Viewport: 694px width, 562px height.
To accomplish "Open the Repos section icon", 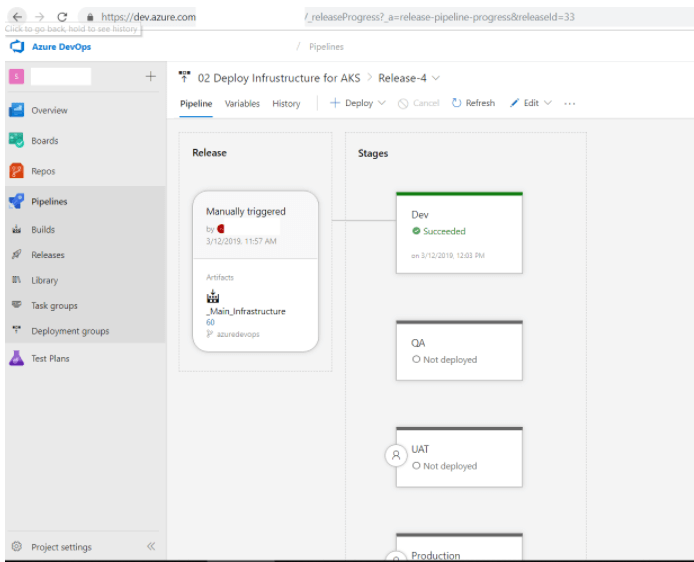I will click(x=16, y=171).
